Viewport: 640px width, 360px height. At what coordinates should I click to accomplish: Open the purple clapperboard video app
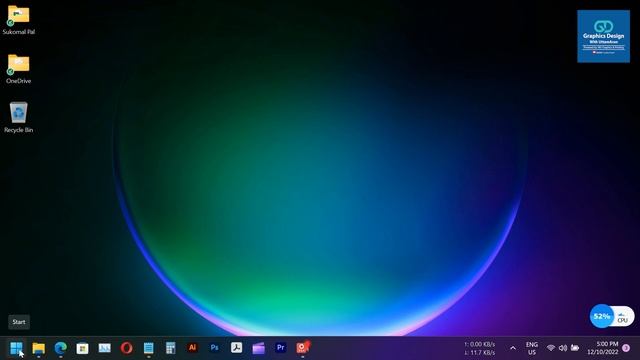coord(258,348)
